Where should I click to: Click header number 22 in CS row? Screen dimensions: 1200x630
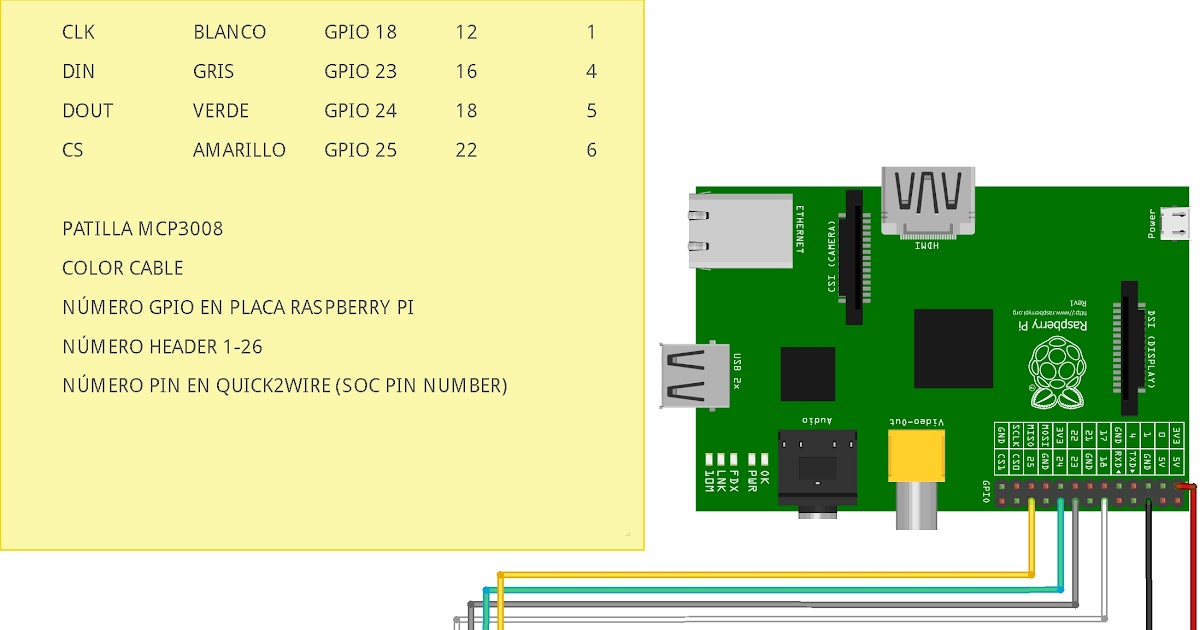[466, 150]
